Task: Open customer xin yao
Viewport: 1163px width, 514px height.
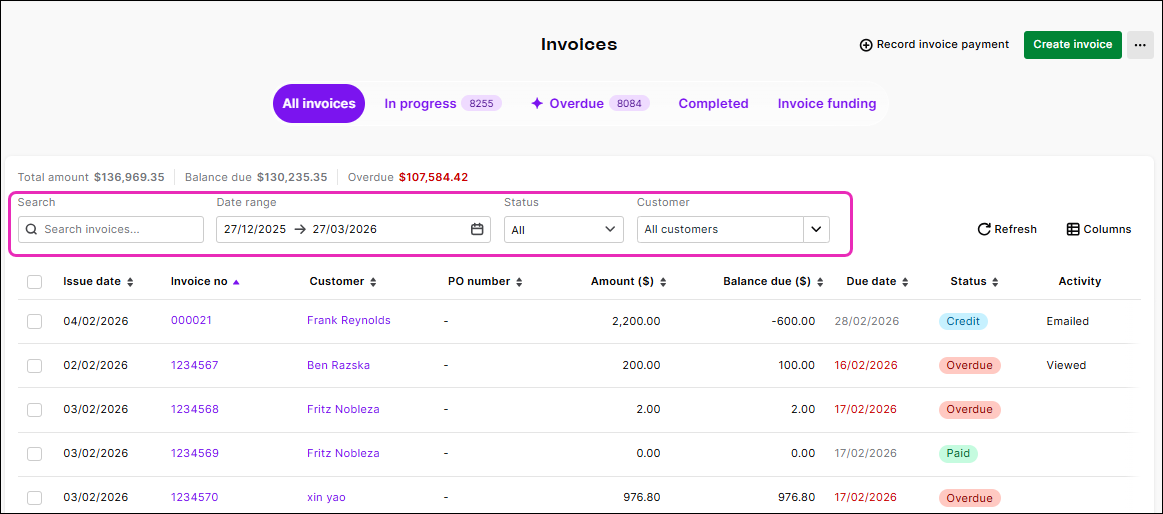Action: [x=326, y=497]
